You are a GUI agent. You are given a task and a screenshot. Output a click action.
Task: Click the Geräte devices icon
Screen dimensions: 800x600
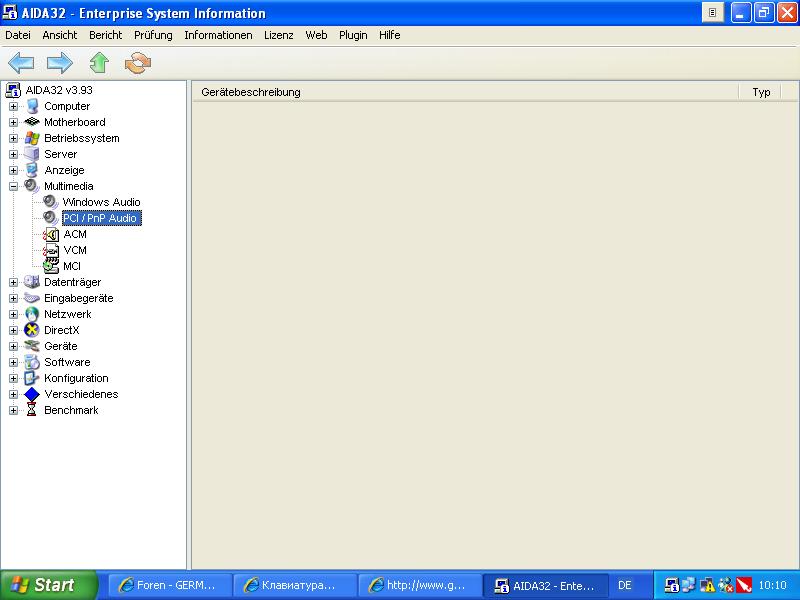tap(32, 346)
